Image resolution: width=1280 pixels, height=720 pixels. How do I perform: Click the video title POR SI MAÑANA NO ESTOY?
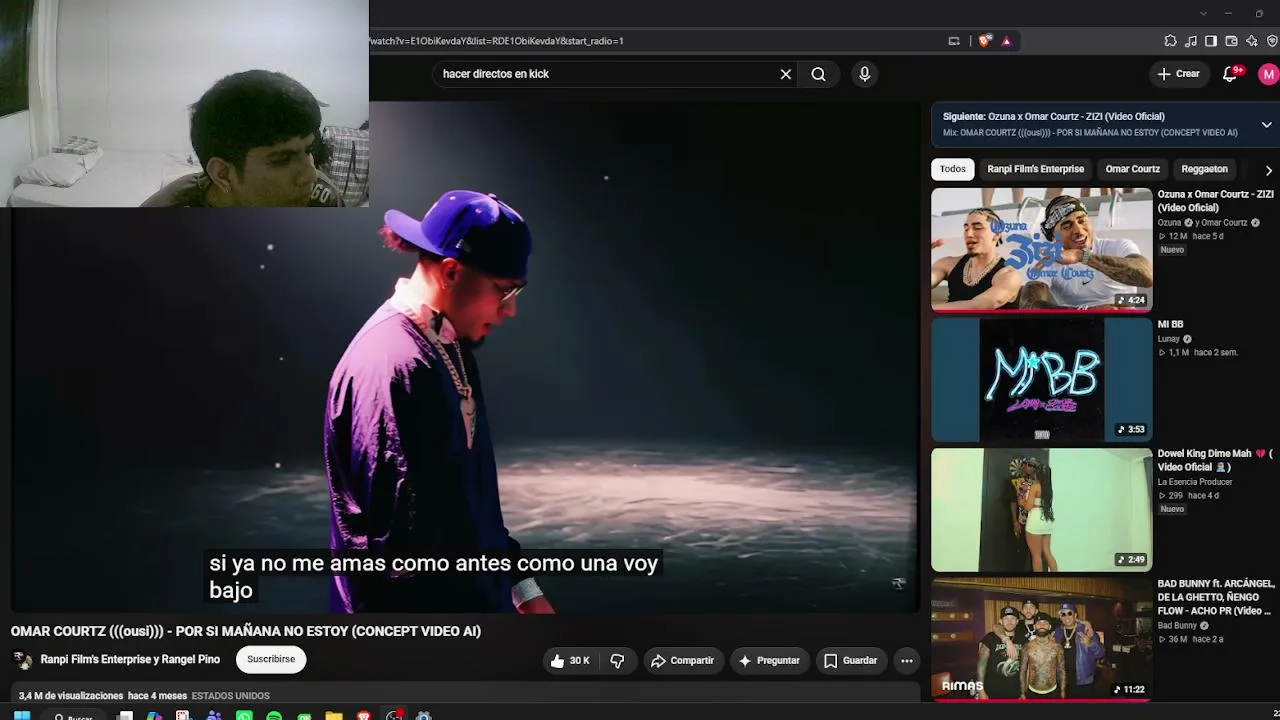246,631
